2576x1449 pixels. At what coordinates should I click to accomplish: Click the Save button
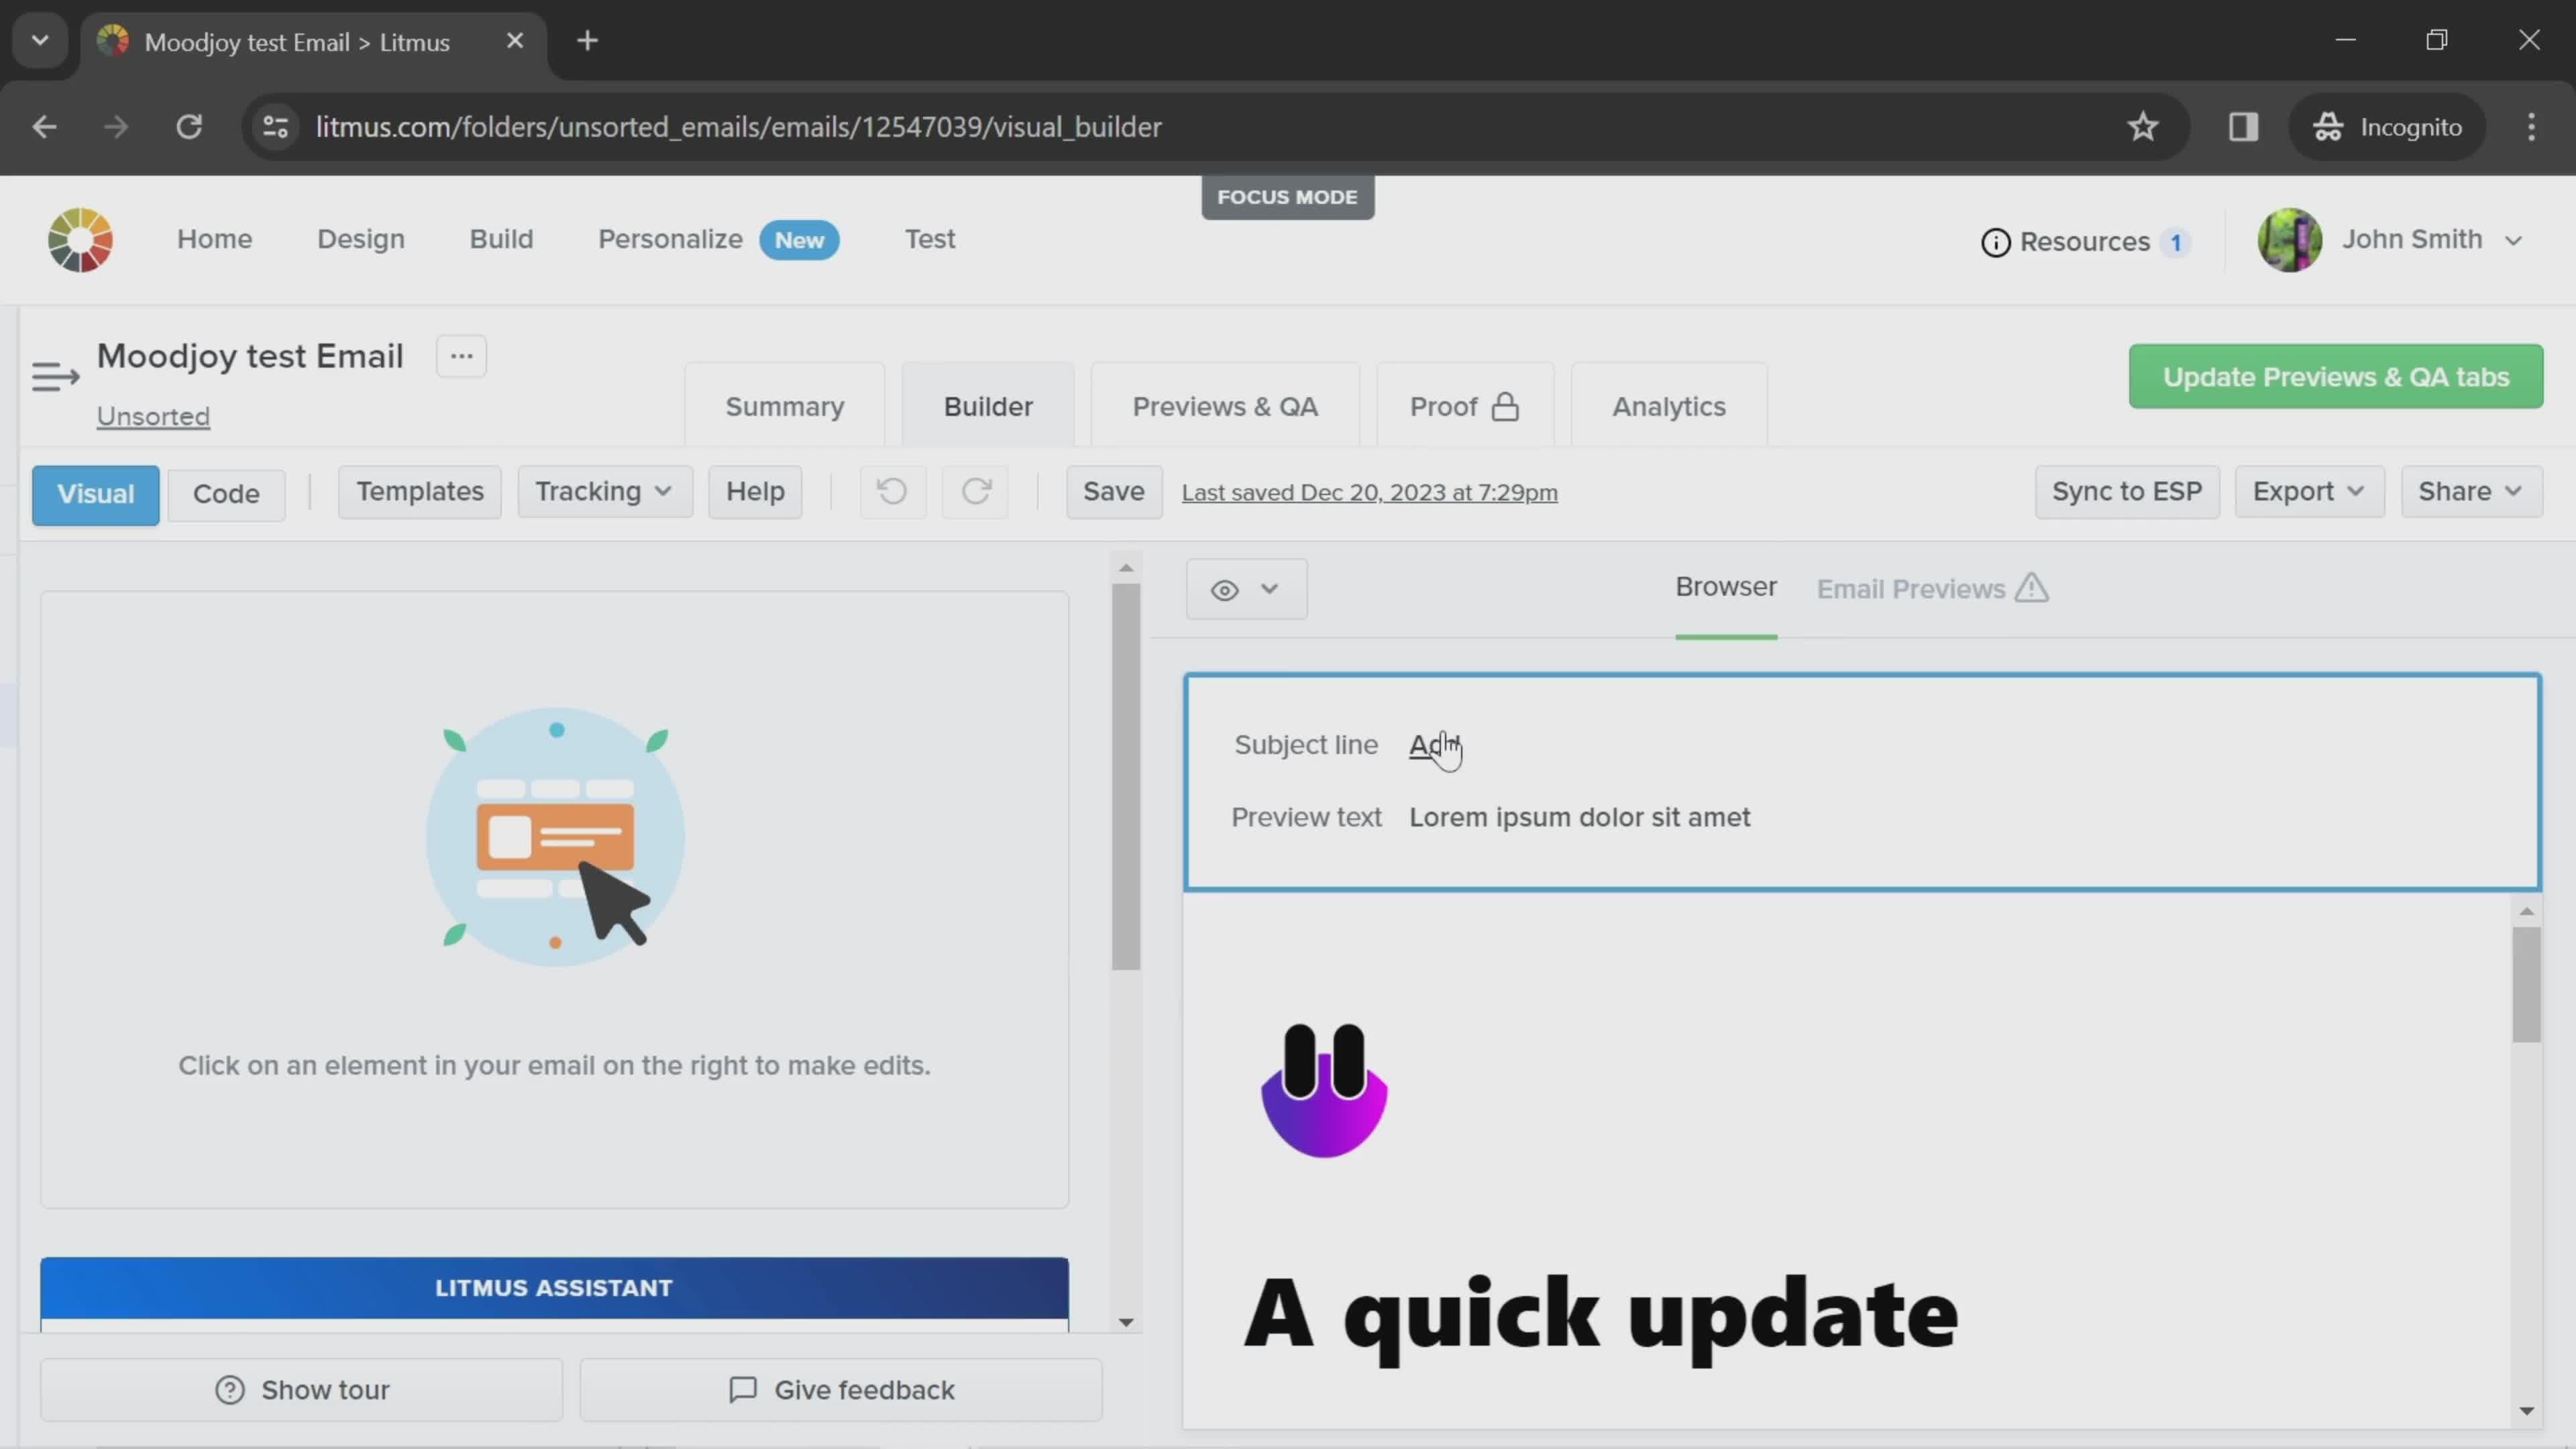pos(1113,492)
